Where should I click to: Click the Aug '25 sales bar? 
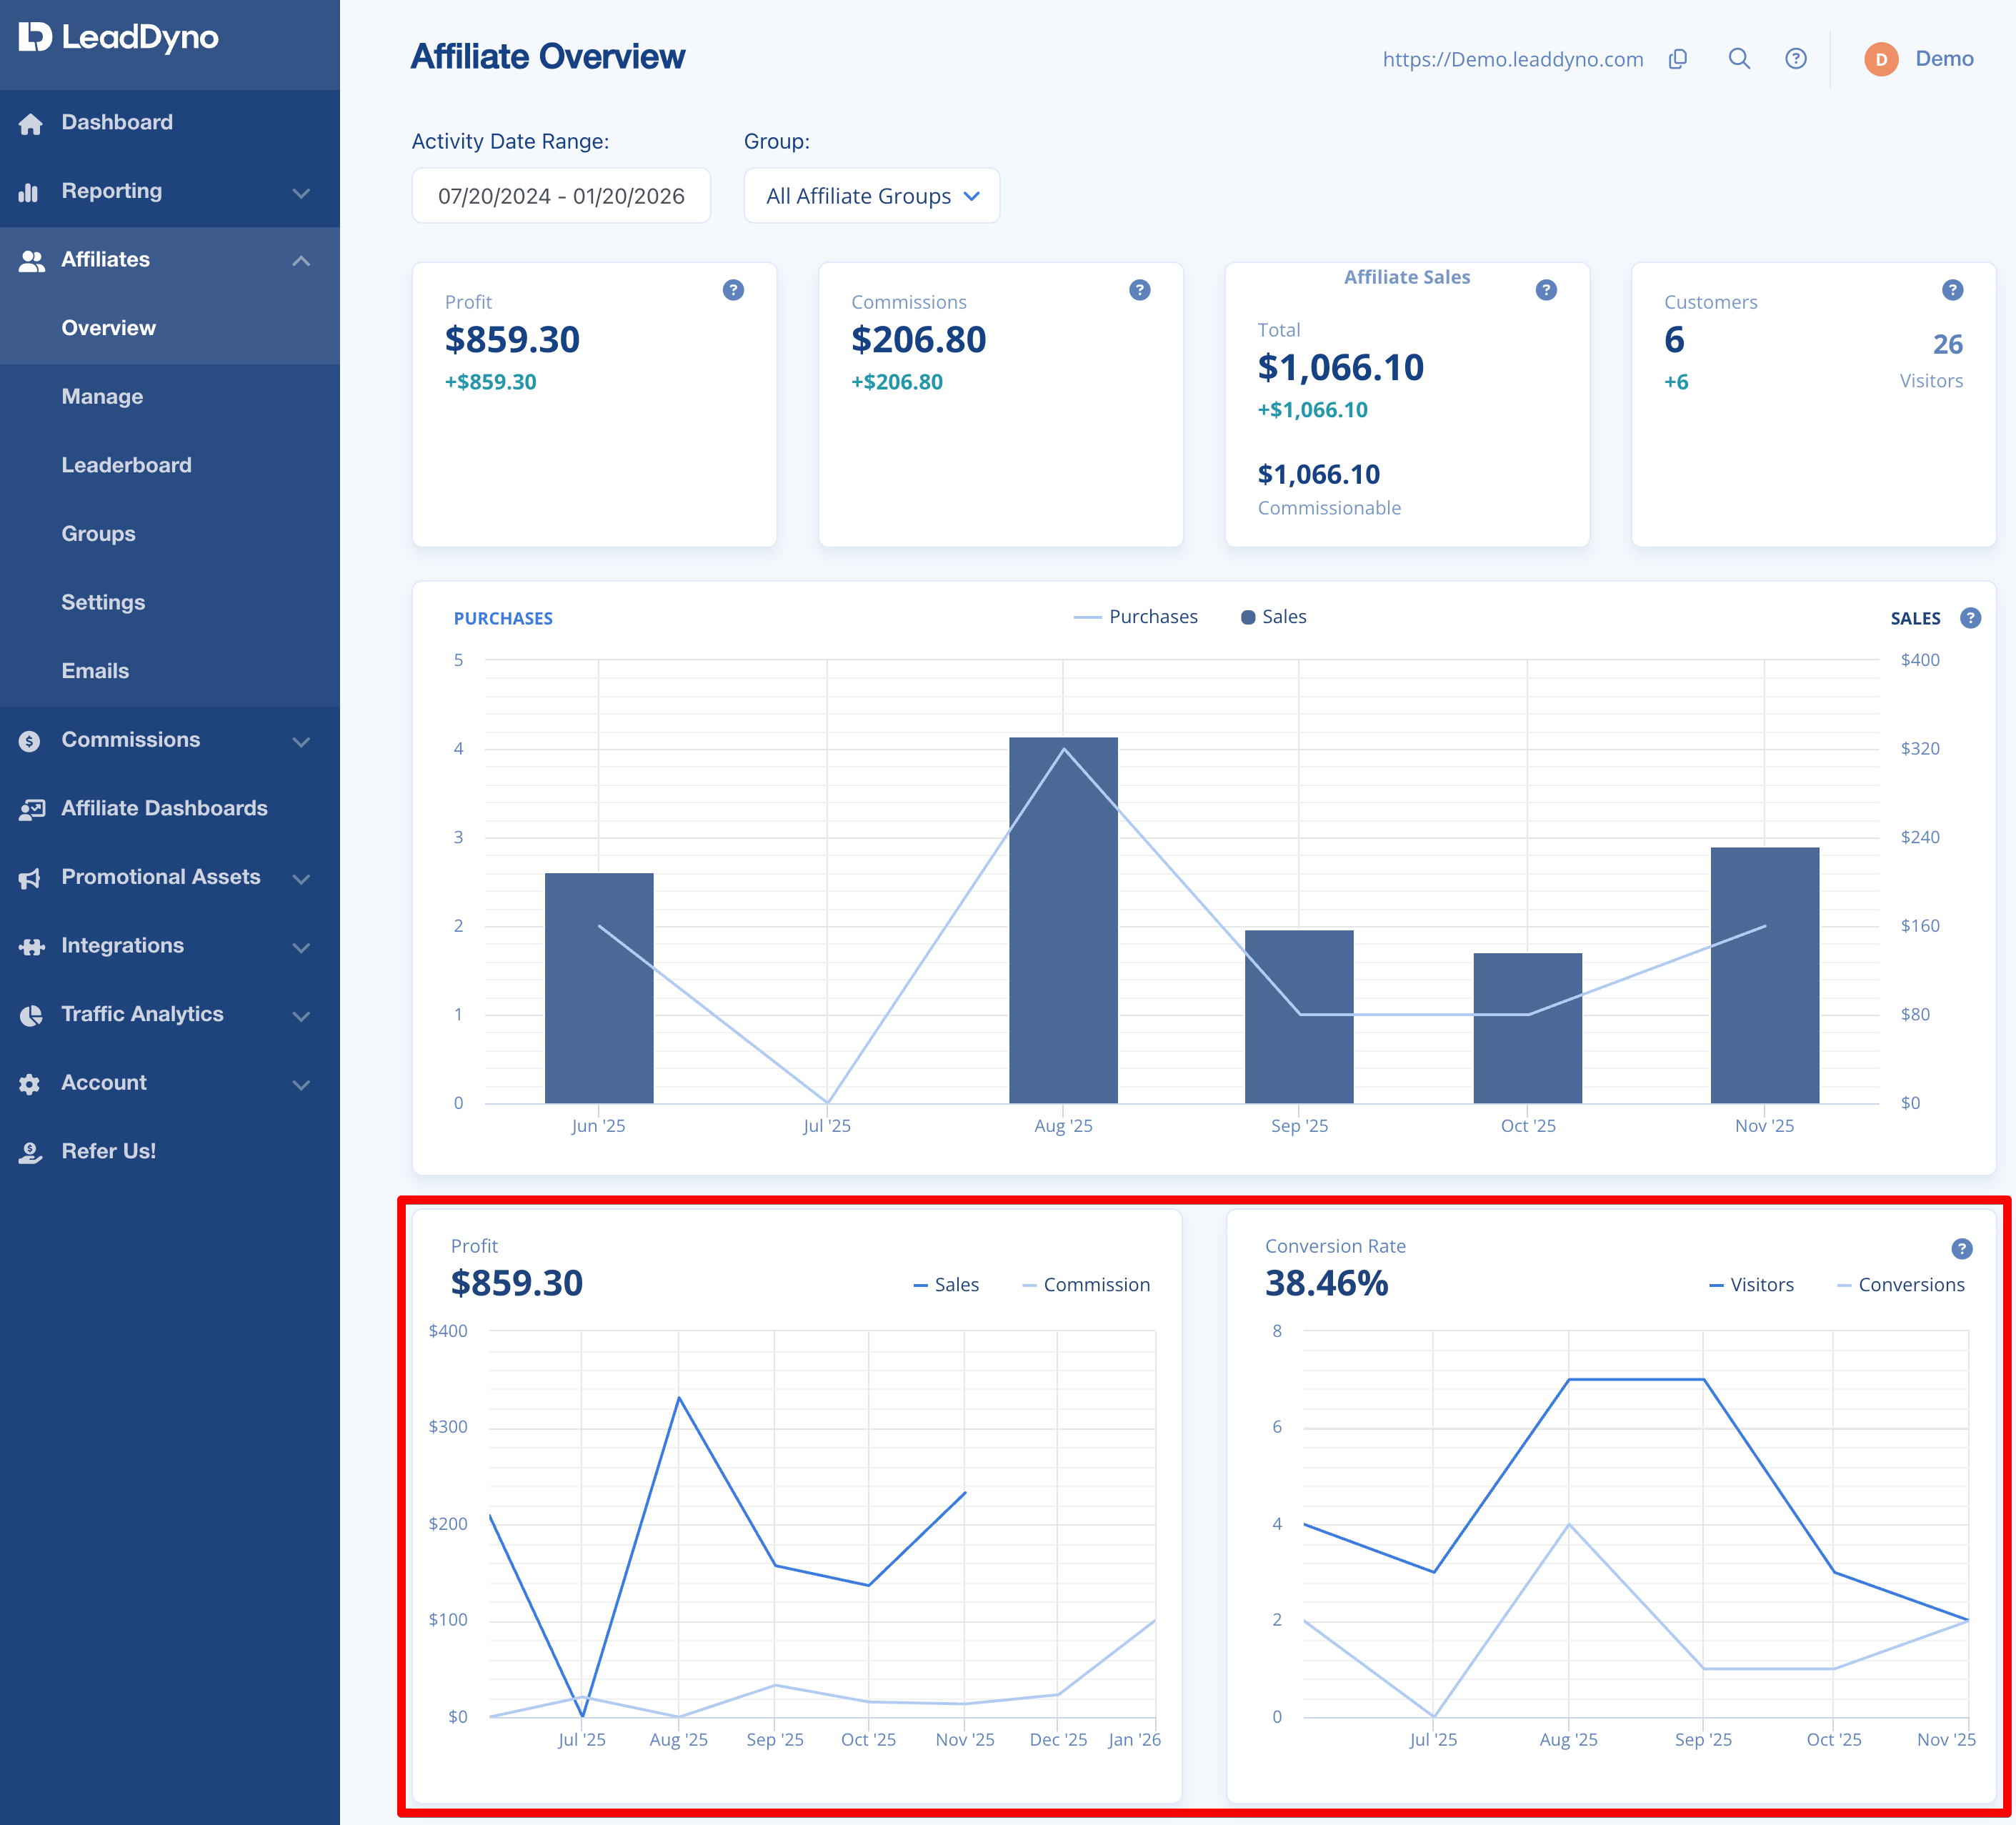[1063, 920]
